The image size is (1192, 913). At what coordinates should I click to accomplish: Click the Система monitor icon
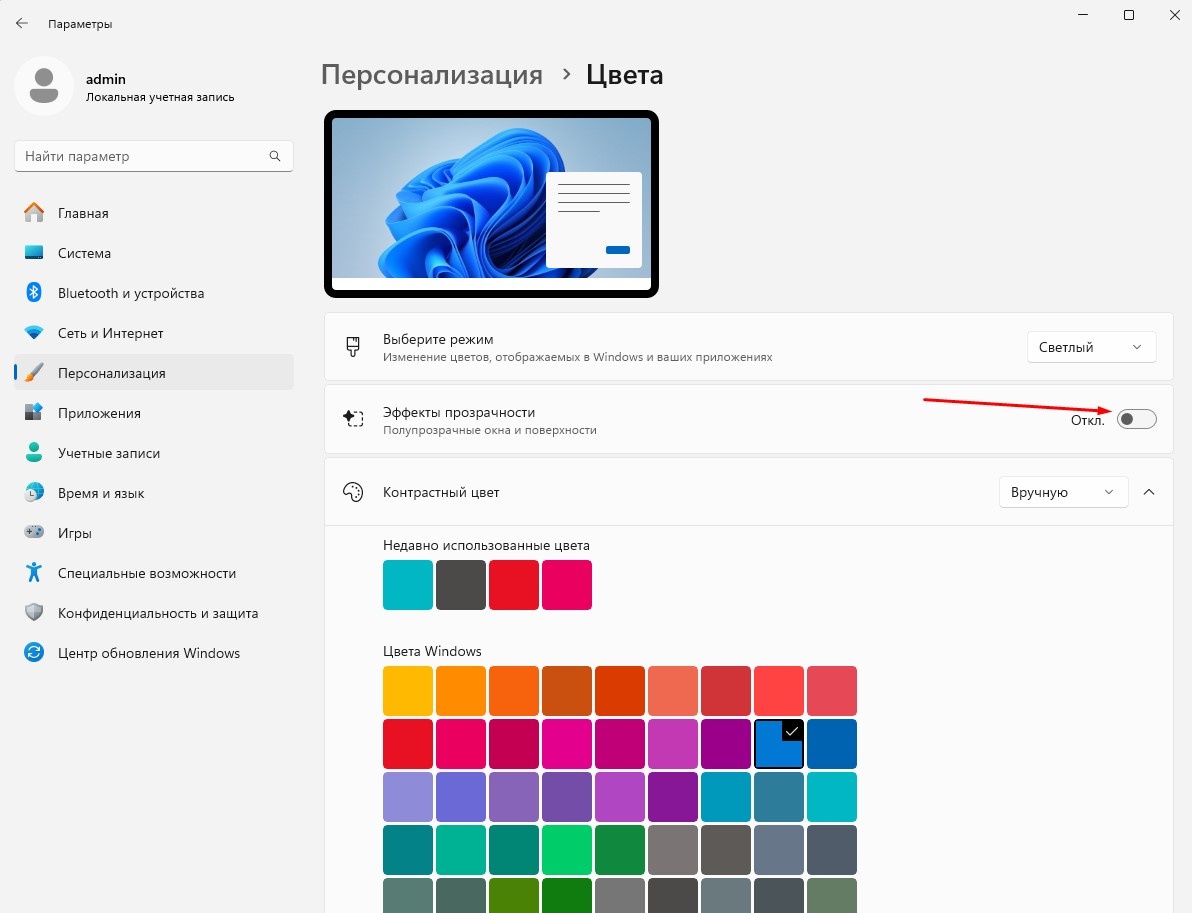(x=34, y=253)
